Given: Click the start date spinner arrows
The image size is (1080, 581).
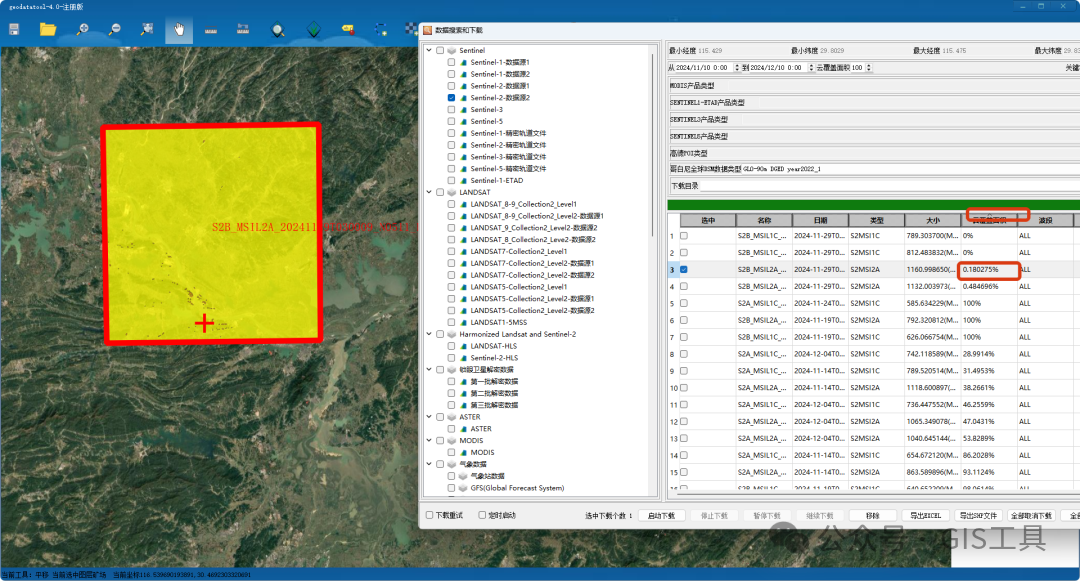Looking at the screenshot, I should (x=737, y=67).
